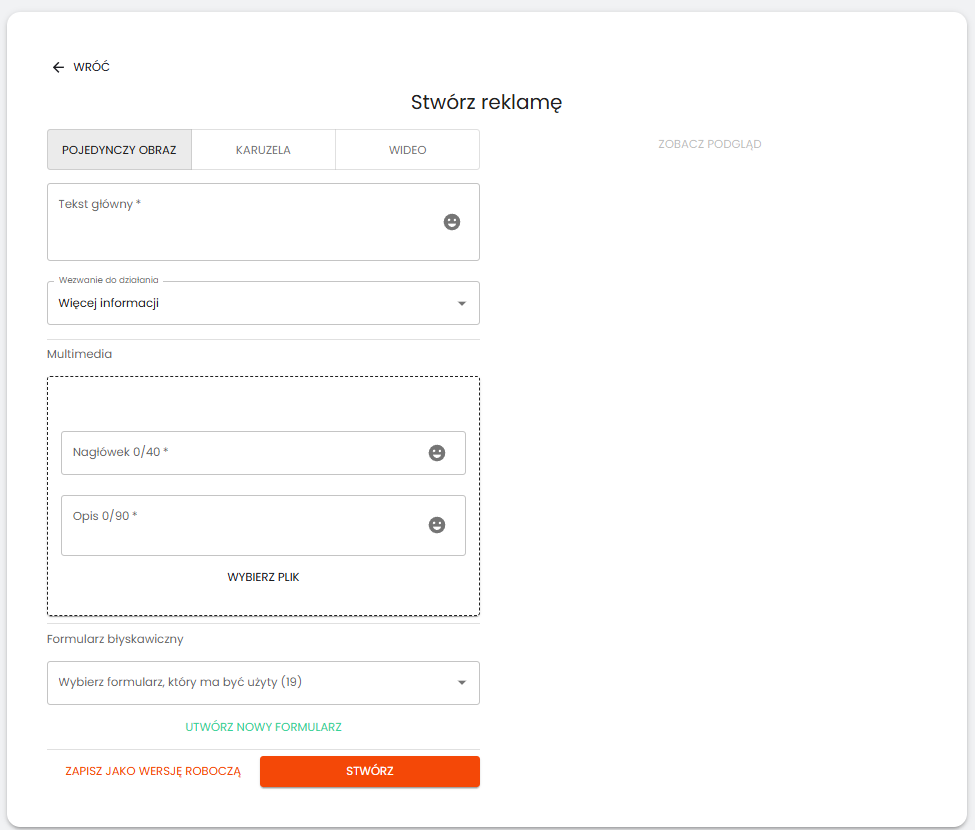Click into the Nagłówek 0/40 input

click(x=240, y=453)
